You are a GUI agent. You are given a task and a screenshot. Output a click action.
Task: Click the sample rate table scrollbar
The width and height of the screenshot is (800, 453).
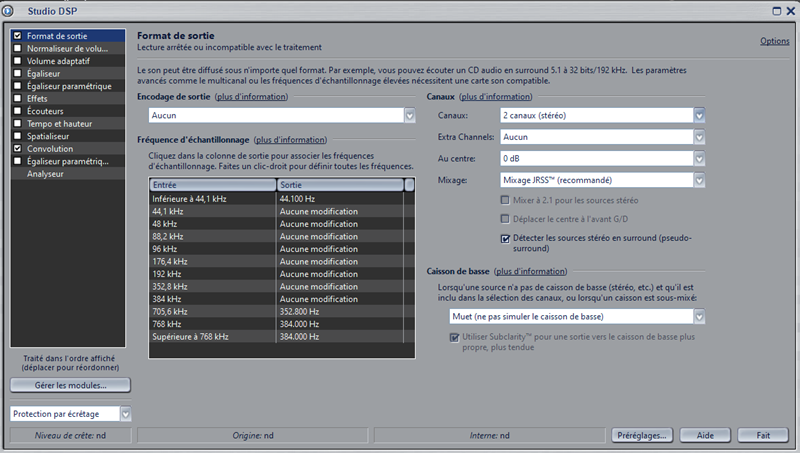(409, 185)
